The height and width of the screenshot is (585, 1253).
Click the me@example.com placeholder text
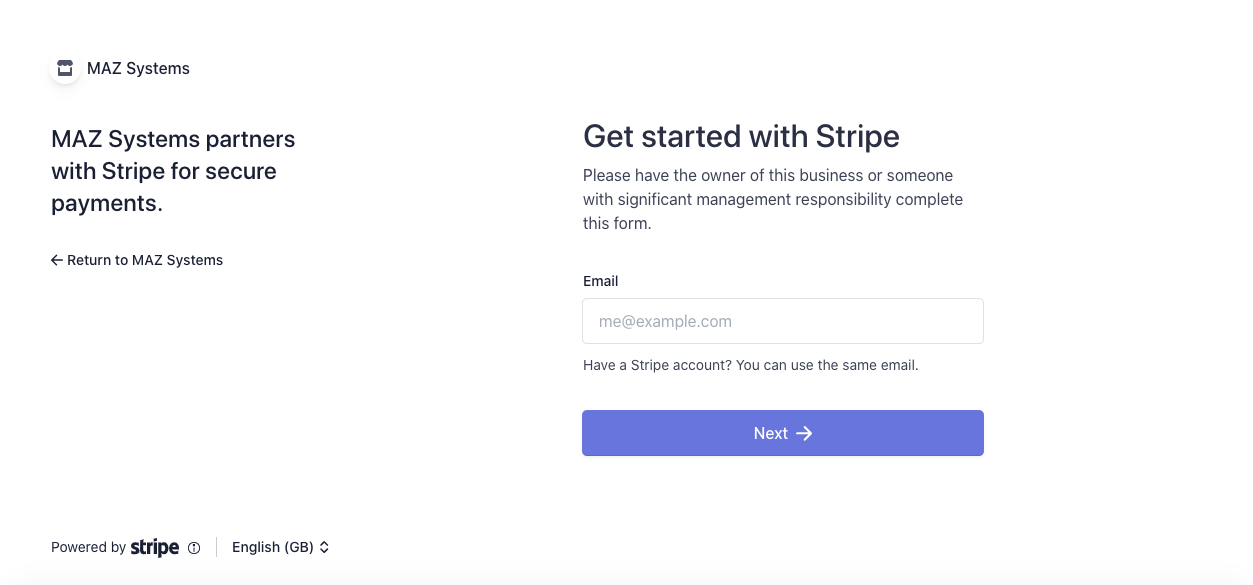(x=665, y=321)
